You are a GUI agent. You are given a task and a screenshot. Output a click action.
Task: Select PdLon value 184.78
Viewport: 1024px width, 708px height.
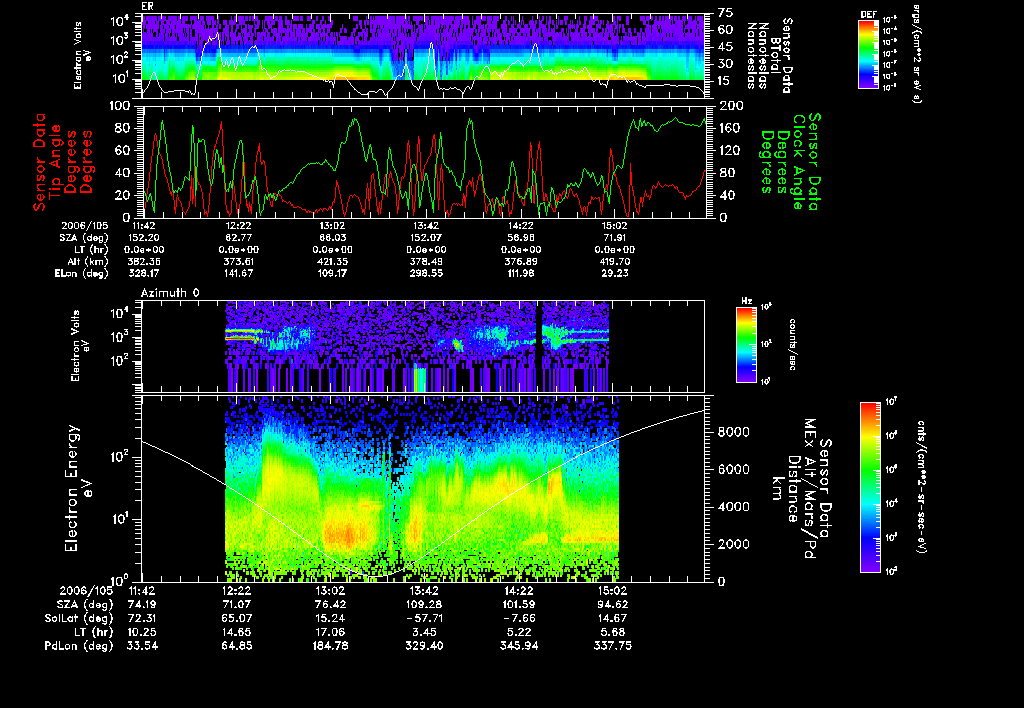(330, 646)
